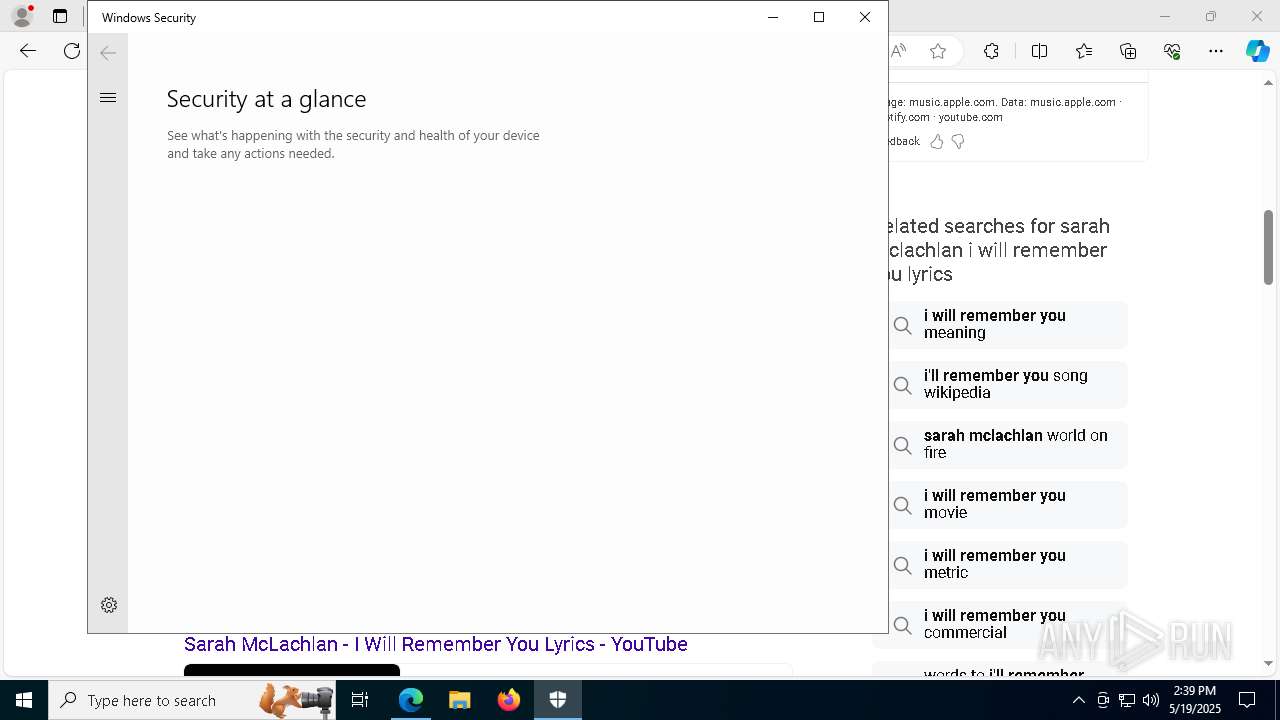
Task: Open Windows Security settings gear
Action: [109, 605]
